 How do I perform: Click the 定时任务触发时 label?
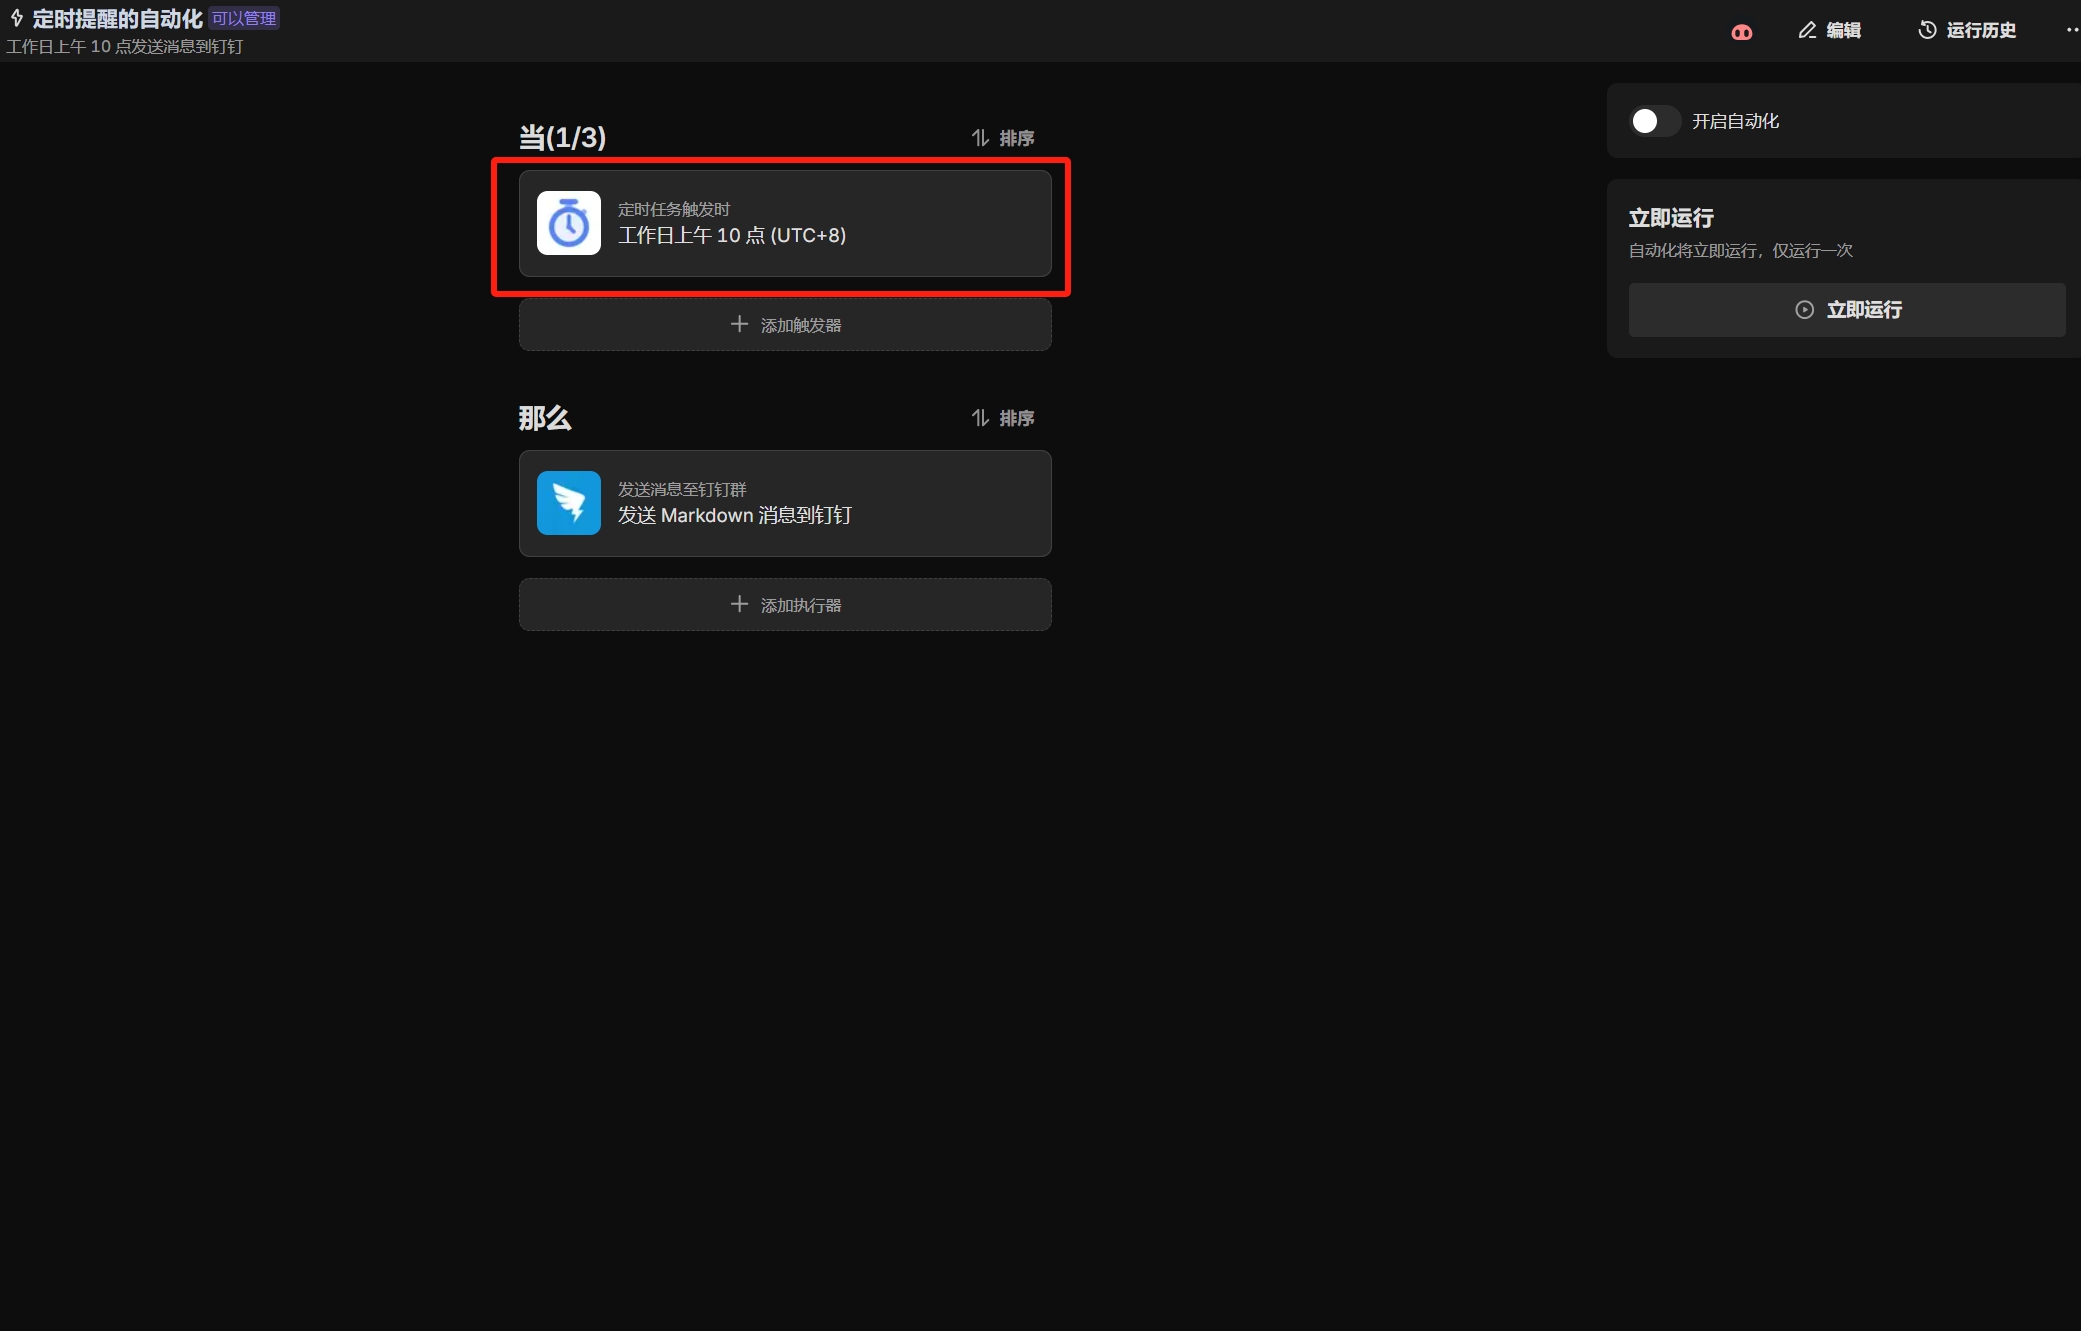coord(674,209)
